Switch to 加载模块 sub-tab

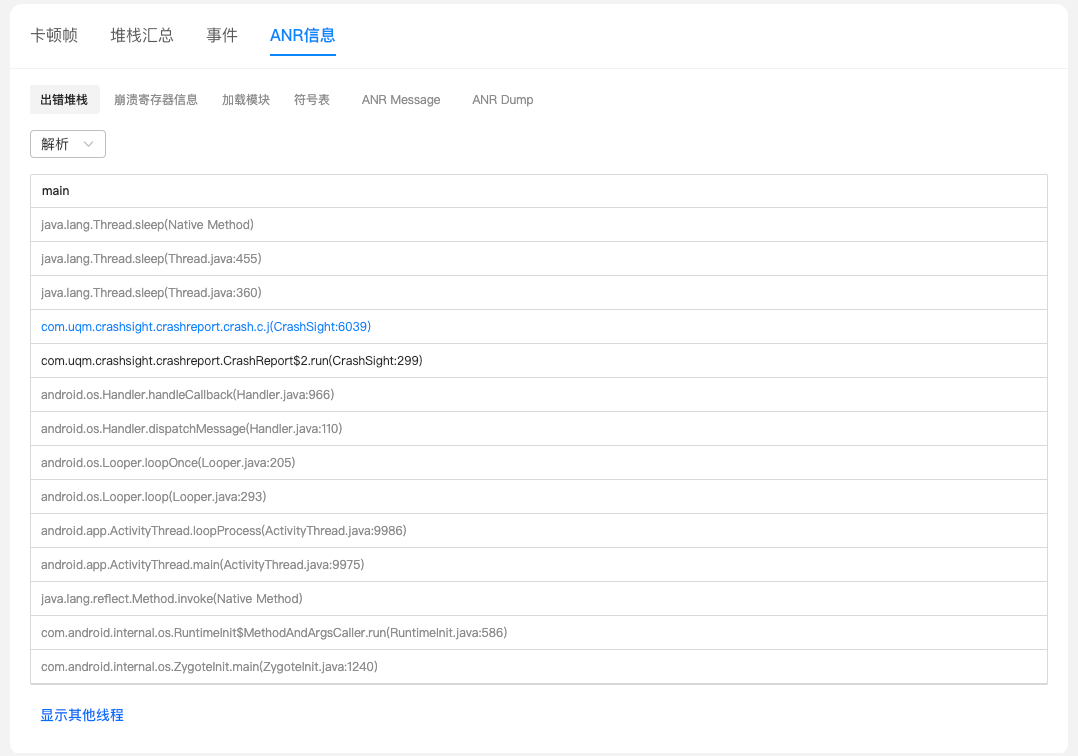tap(246, 100)
